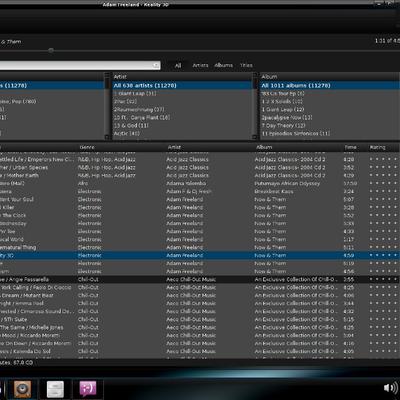Open Rhythmbox from the taskbar speaker icon
The width and height of the screenshot is (400, 400).
coord(22,389)
